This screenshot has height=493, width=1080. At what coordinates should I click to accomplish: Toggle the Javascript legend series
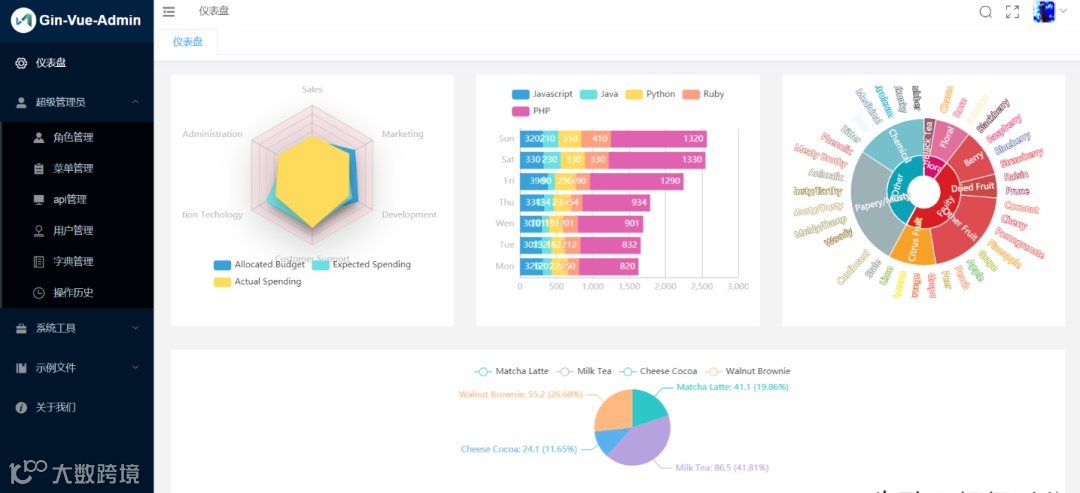(x=542, y=94)
